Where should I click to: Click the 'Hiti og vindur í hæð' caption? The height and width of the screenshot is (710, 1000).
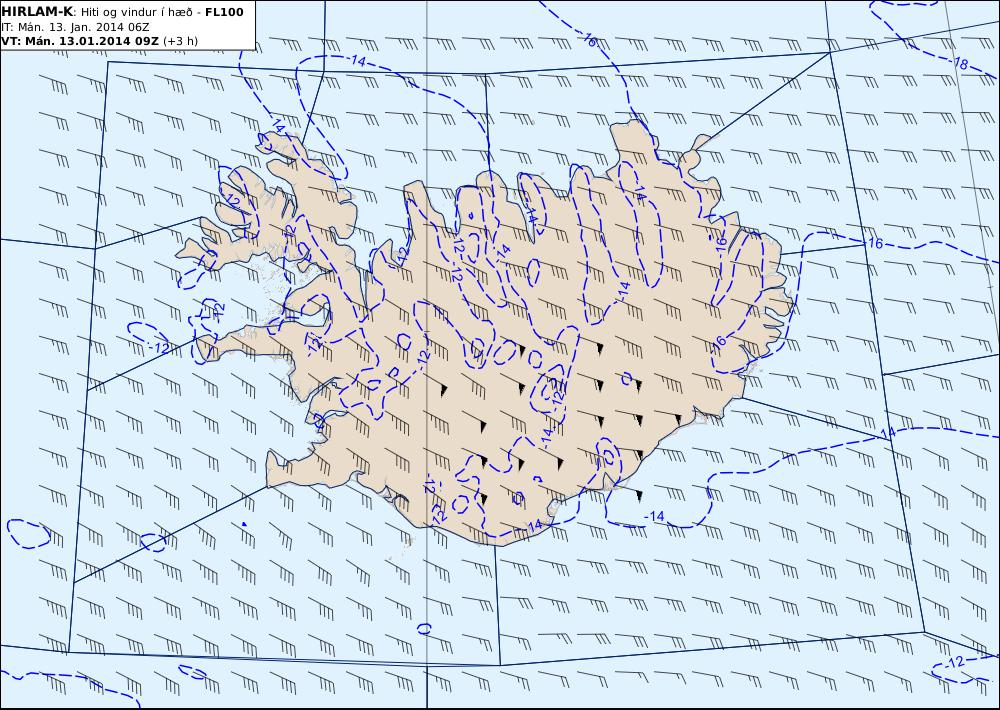[x=136, y=12]
